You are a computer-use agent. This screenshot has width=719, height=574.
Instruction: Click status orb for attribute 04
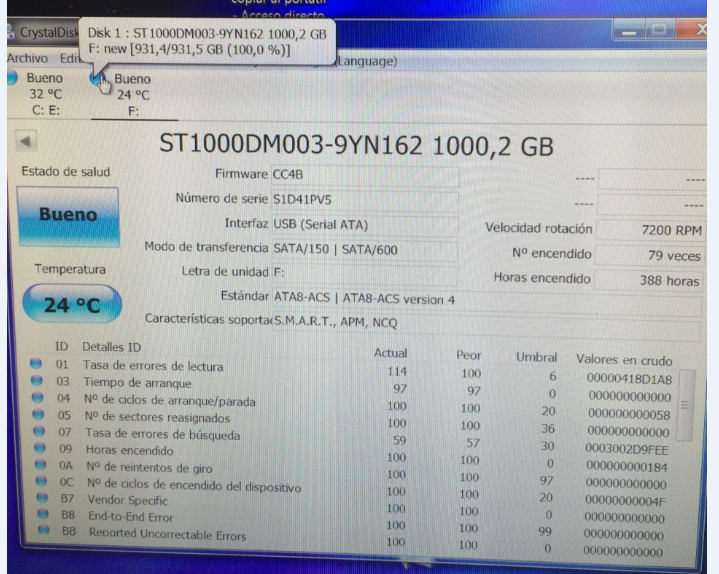[38, 397]
